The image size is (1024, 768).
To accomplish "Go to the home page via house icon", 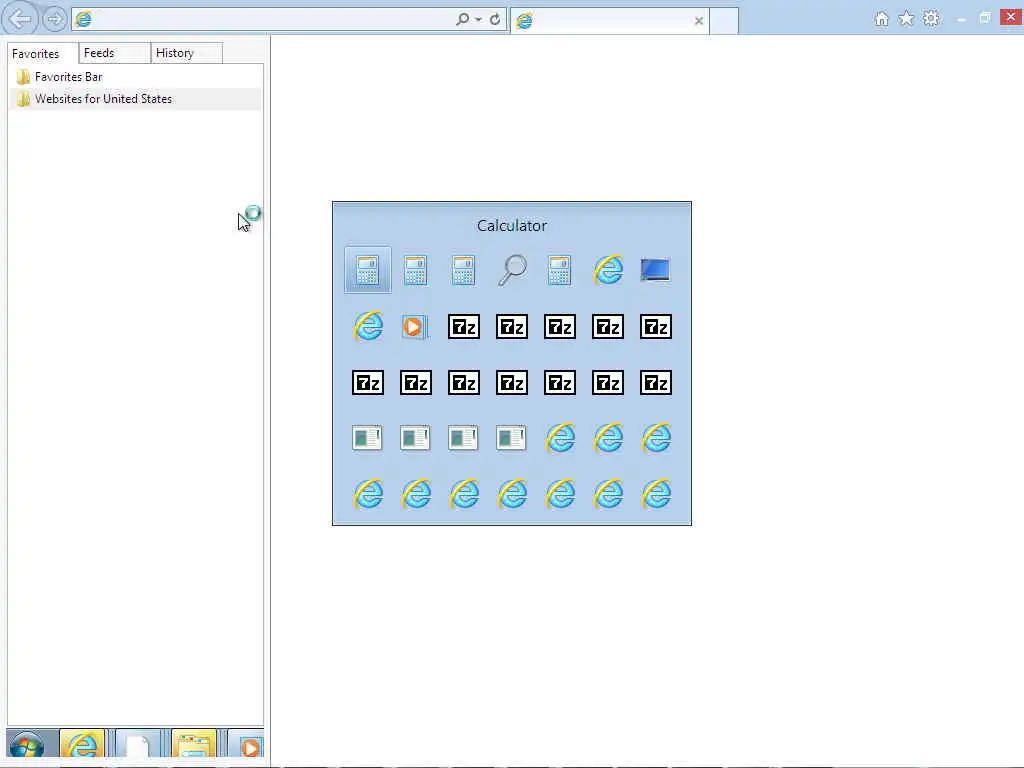I will 882,19.
